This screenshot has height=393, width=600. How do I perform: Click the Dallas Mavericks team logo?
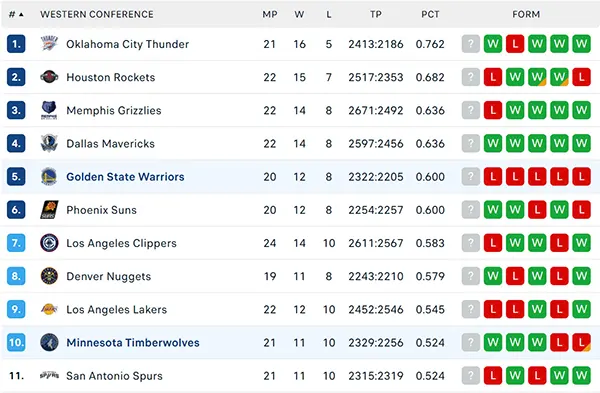click(49, 143)
